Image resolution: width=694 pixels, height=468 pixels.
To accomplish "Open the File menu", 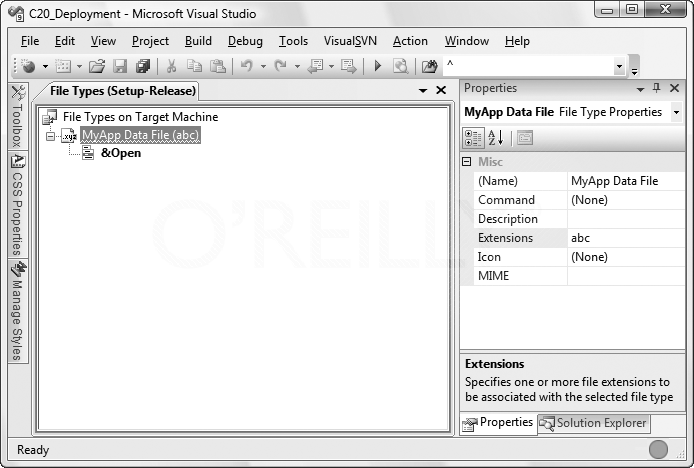I will pos(30,41).
